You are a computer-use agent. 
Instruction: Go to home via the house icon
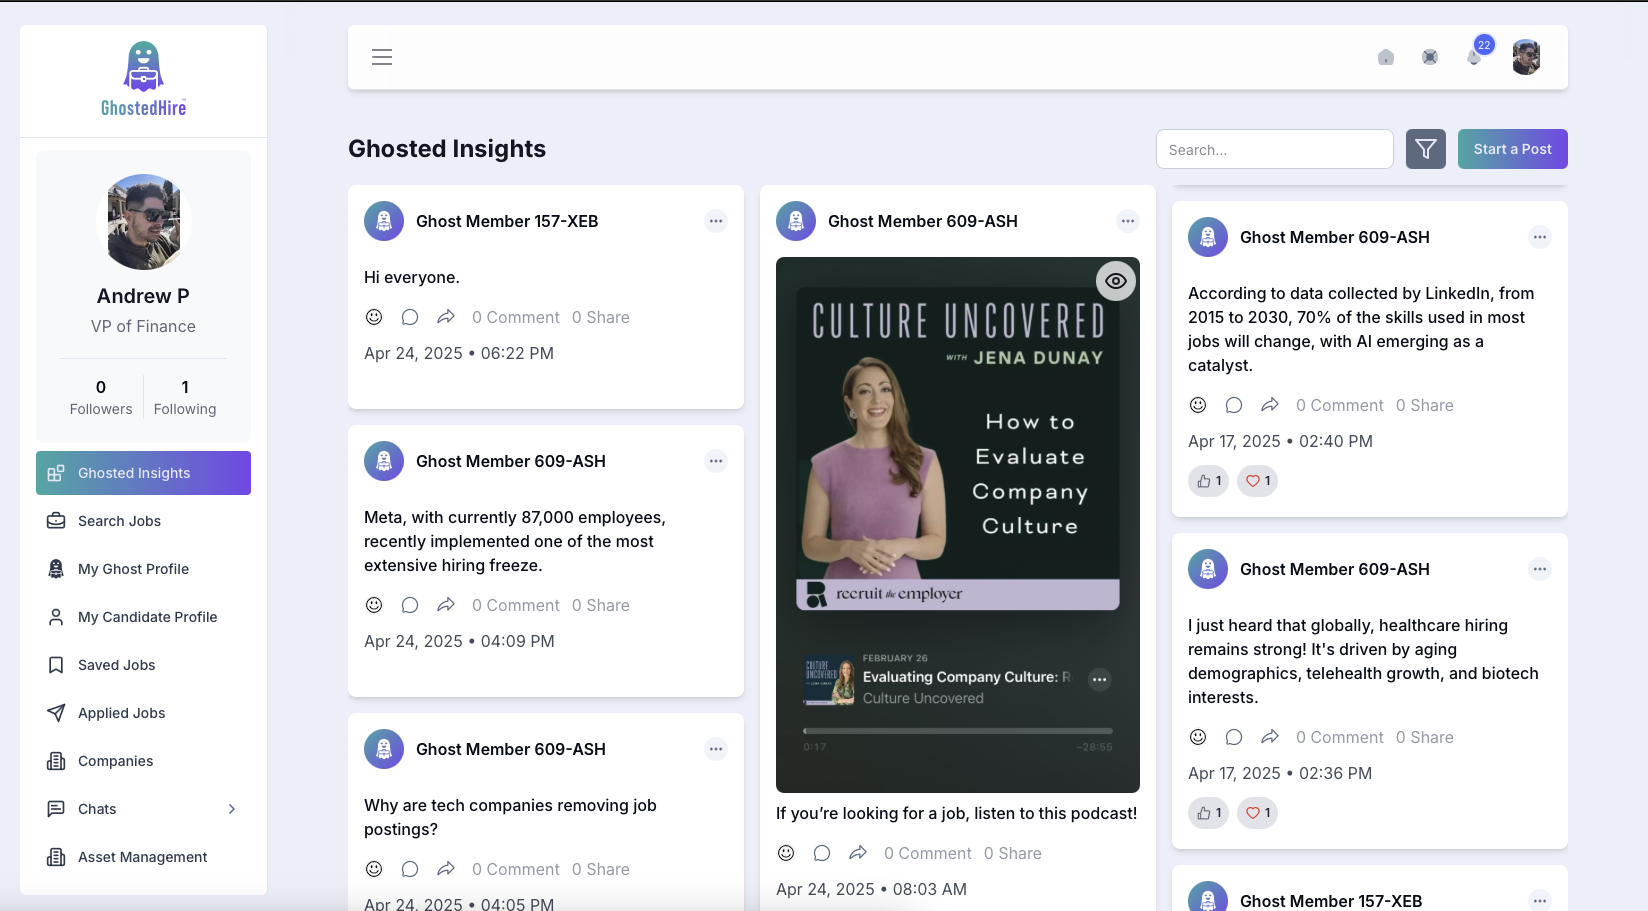point(1386,57)
